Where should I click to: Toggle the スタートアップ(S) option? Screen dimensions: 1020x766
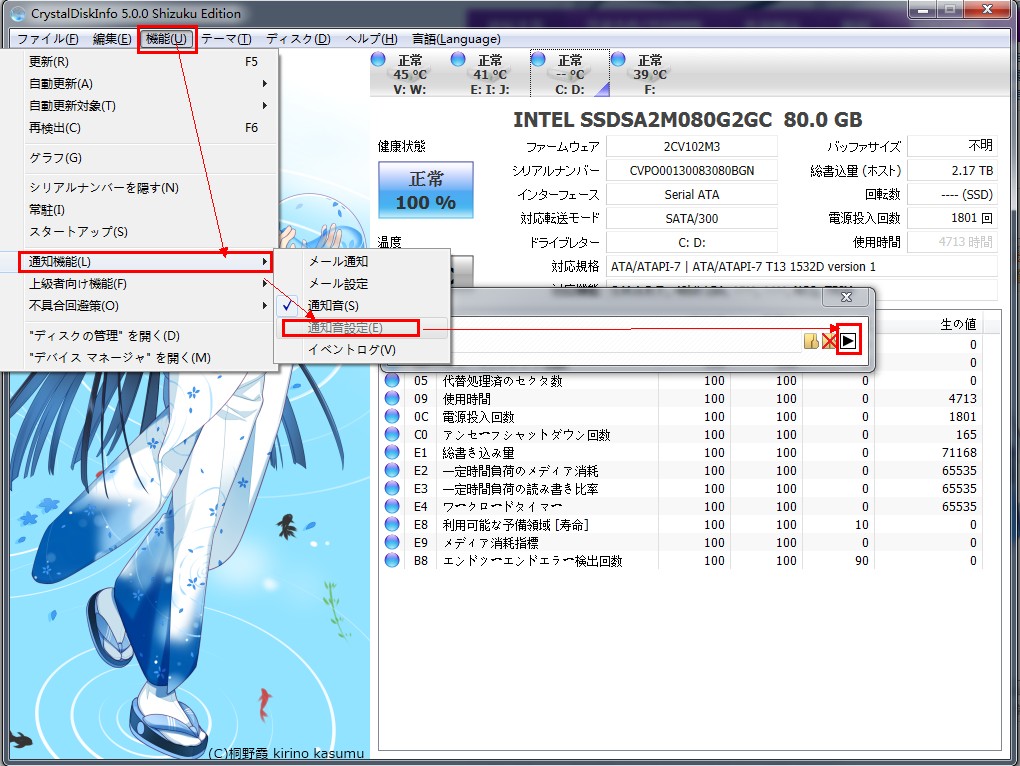click(x=143, y=232)
